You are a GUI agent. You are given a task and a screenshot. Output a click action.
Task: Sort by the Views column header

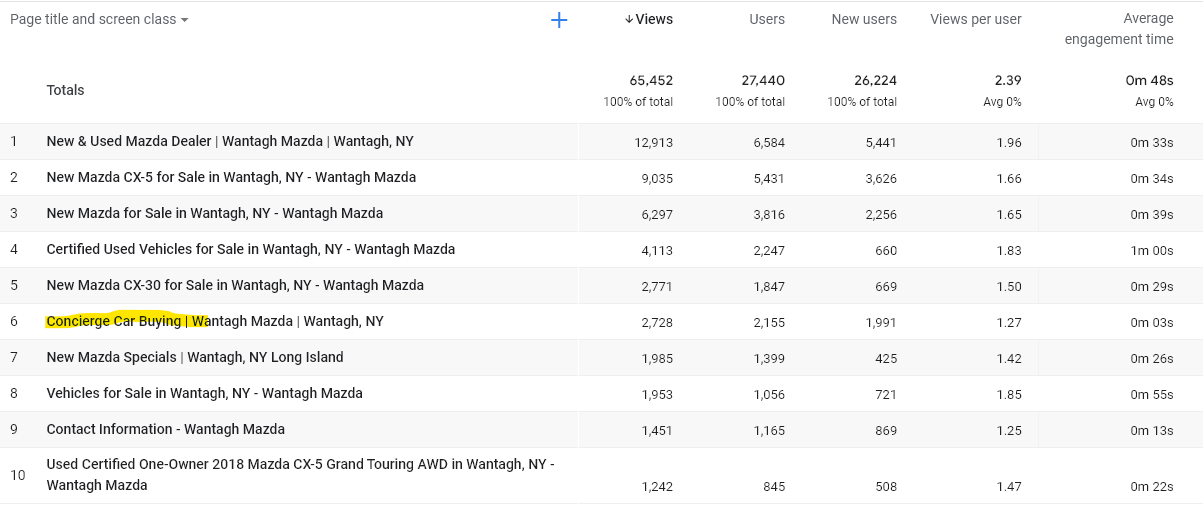[648, 19]
